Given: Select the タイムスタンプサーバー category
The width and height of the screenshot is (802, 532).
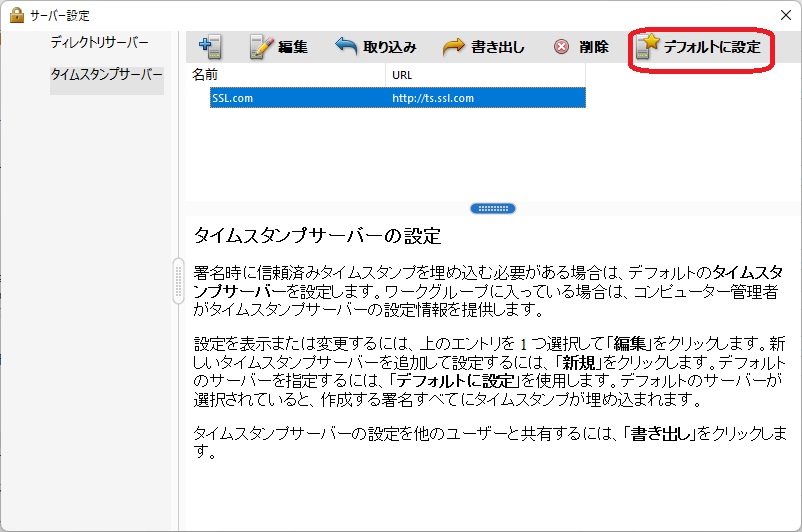Looking at the screenshot, I should tap(106, 75).
